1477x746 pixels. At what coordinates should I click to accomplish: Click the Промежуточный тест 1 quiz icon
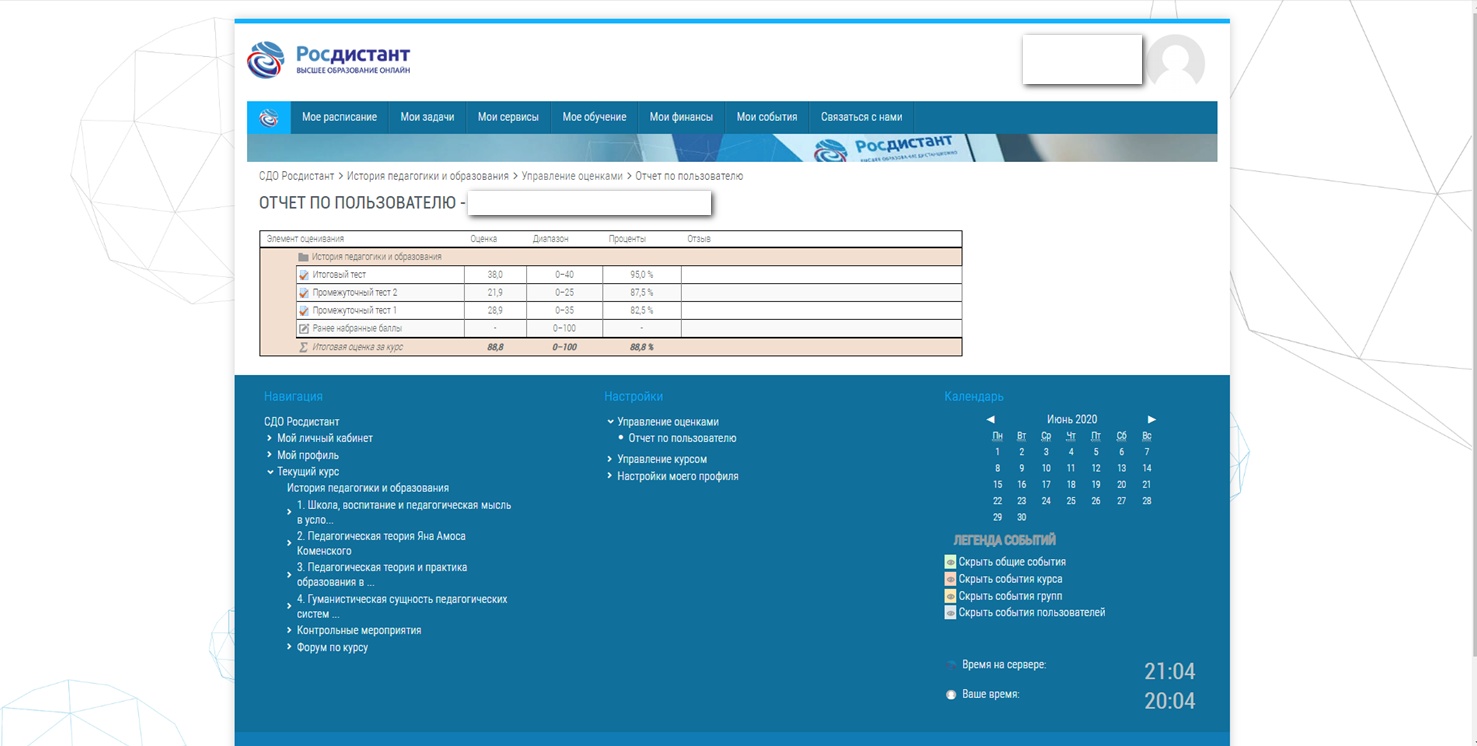coord(304,311)
